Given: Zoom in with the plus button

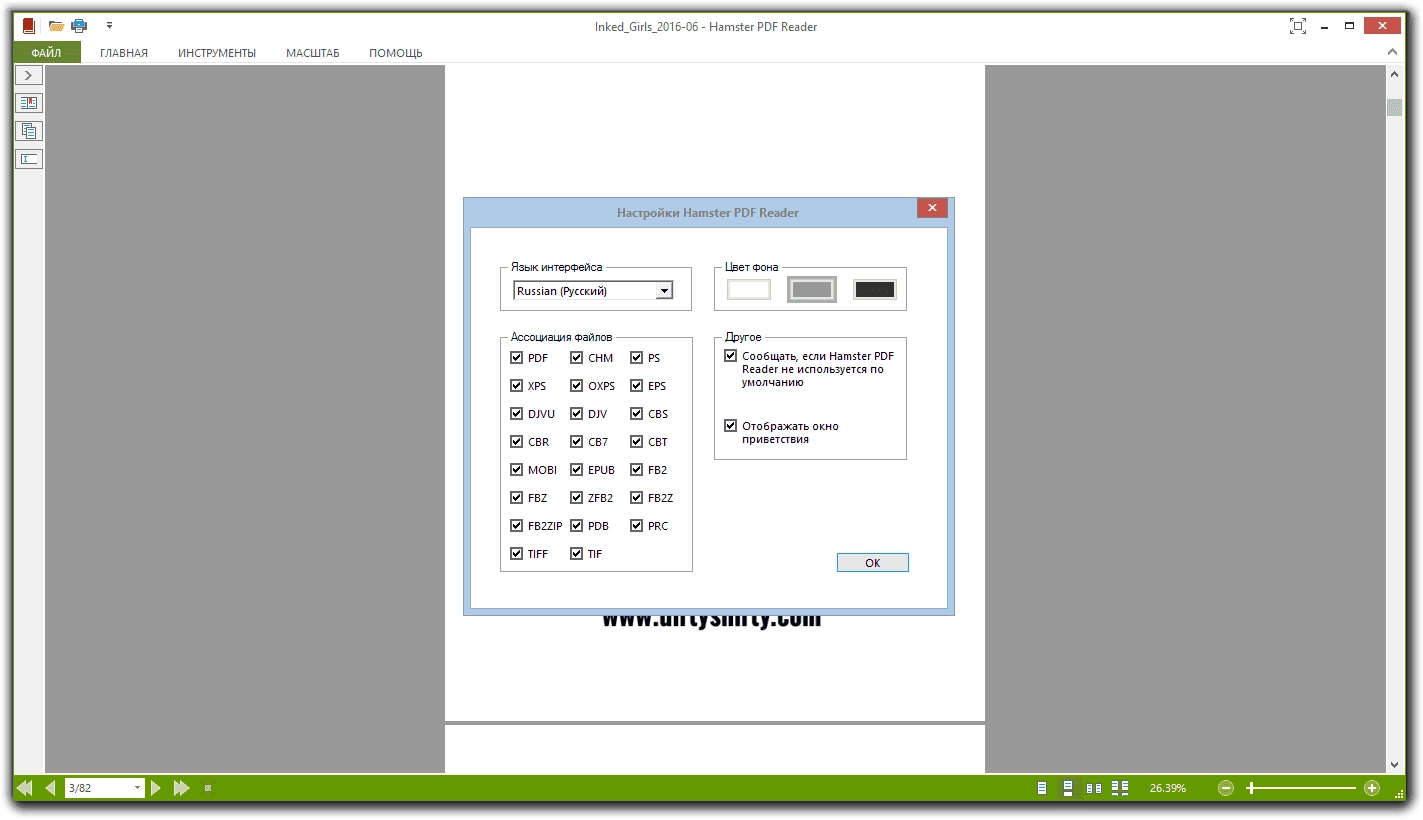Looking at the screenshot, I should (x=1372, y=788).
